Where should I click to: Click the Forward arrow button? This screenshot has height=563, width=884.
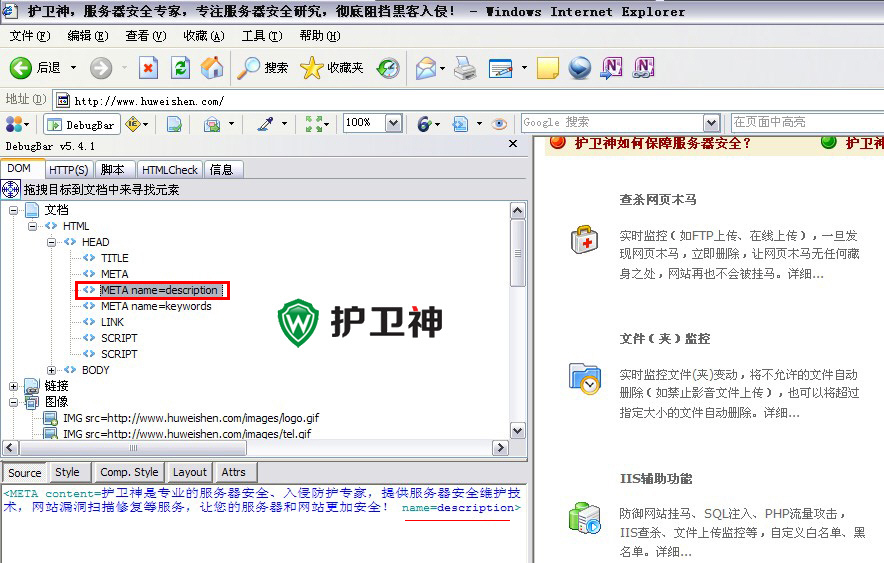[x=101, y=68]
